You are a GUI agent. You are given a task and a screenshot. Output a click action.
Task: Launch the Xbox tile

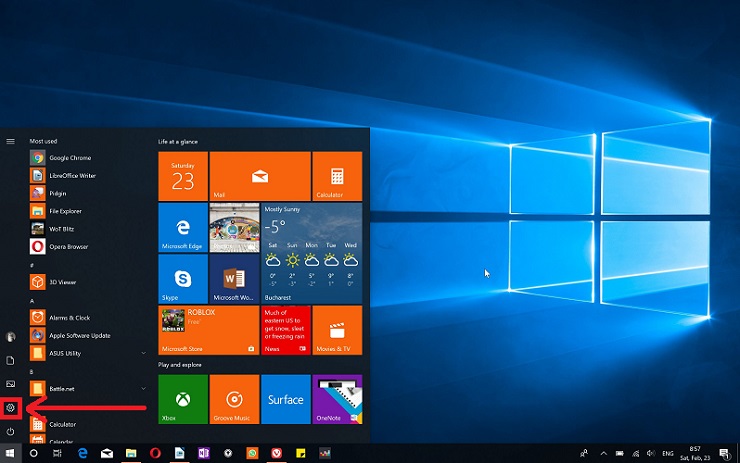[183, 399]
